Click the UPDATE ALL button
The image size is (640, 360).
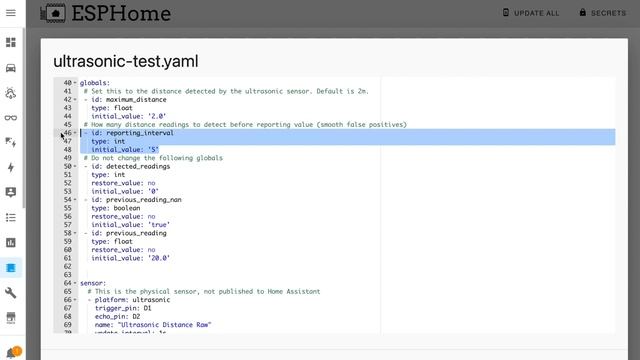click(531, 13)
